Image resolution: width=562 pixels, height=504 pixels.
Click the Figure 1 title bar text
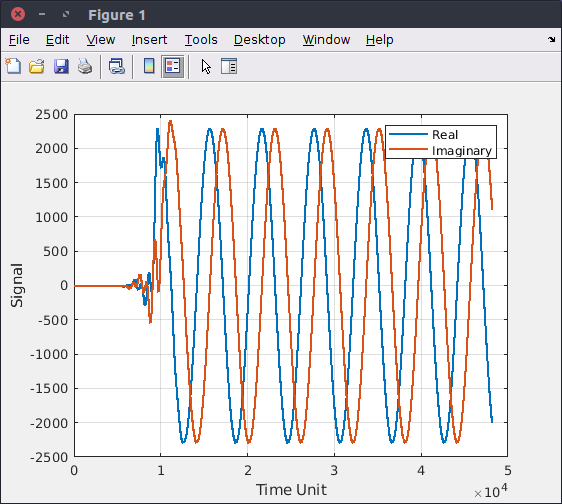click(117, 15)
